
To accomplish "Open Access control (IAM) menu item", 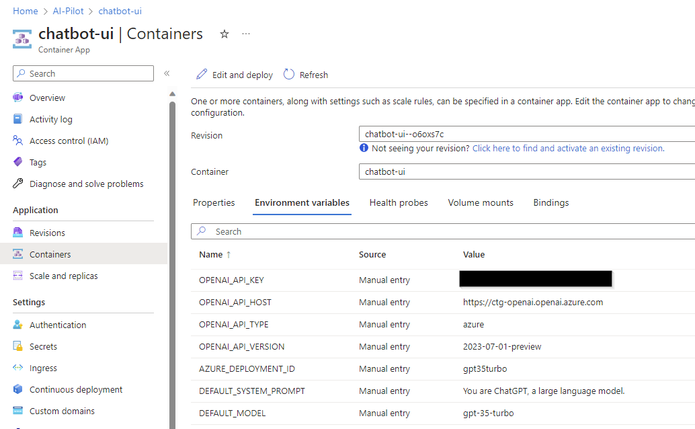I will (x=69, y=140).
